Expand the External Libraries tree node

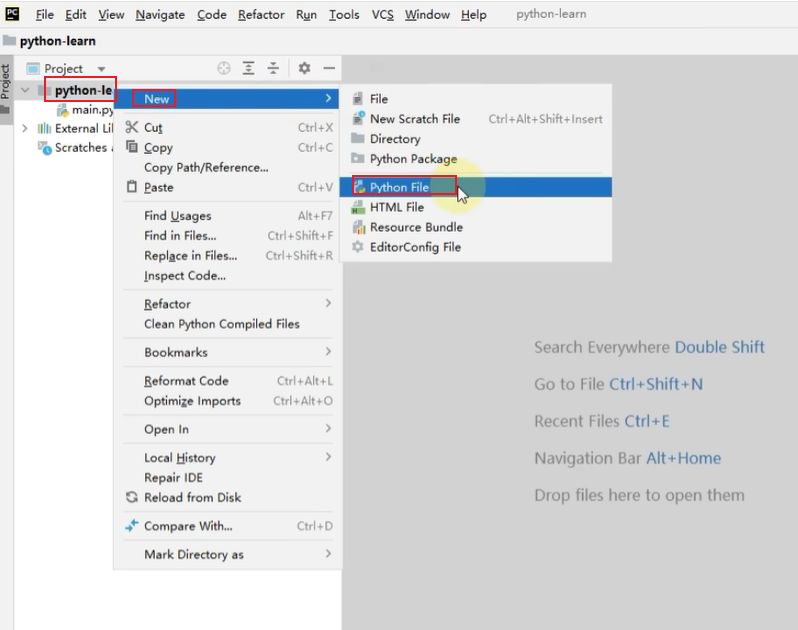pyautogui.click(x=25, y=128)
